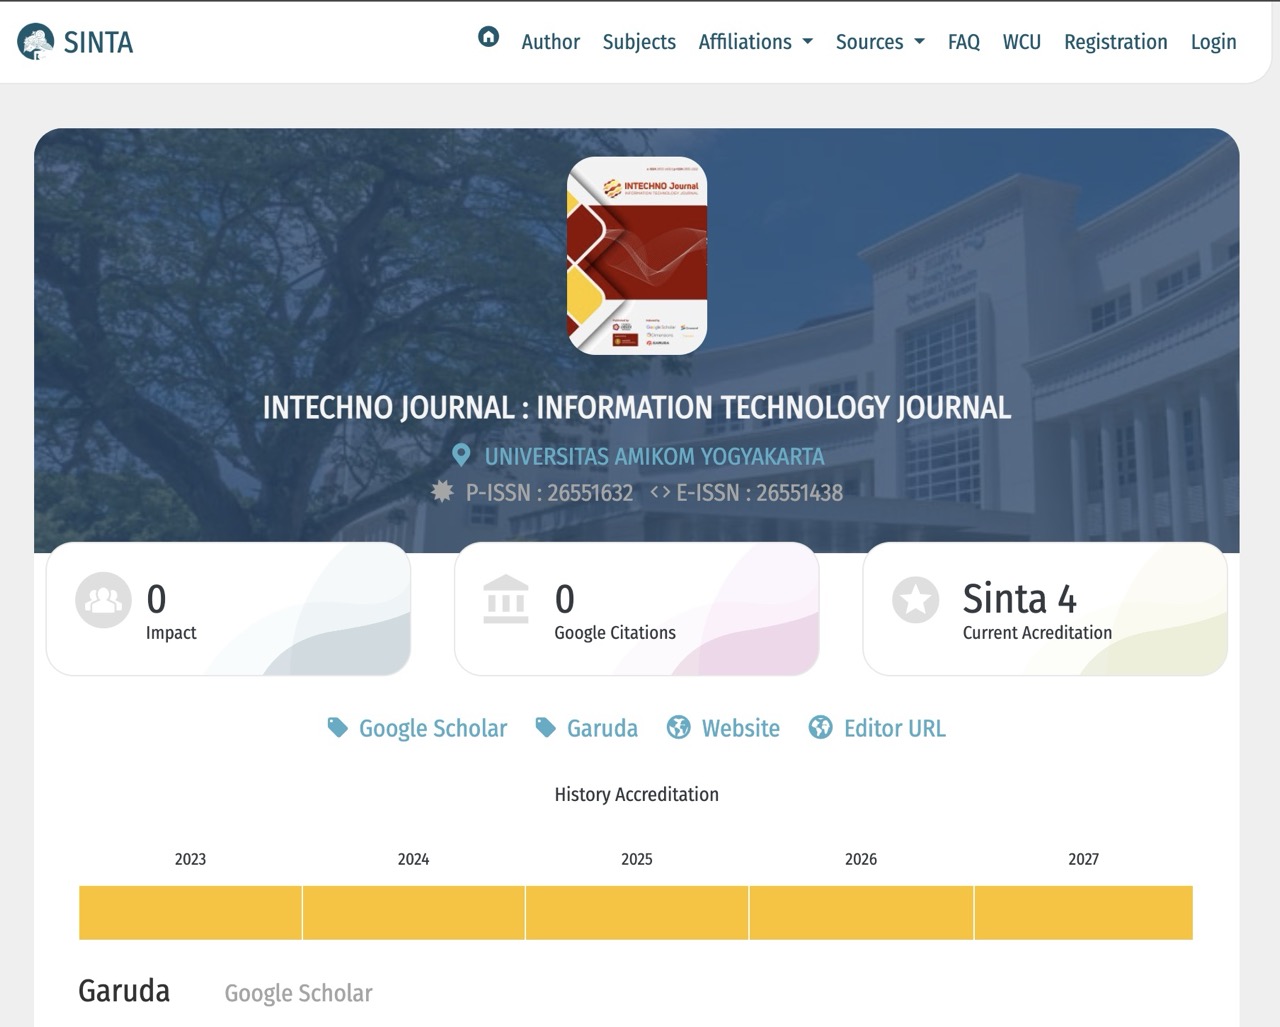The height and width of the screenshot is (1027, 1280).
Task: Click the globe icon beside Editor URL
Action: [x=821, y=728]
